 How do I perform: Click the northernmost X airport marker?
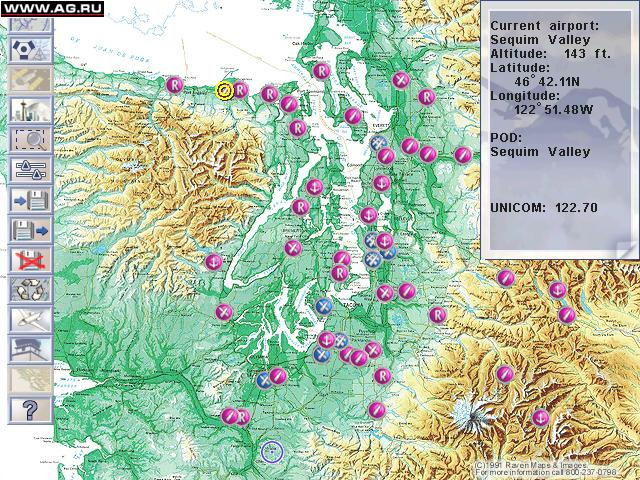[x=401, y=80]
